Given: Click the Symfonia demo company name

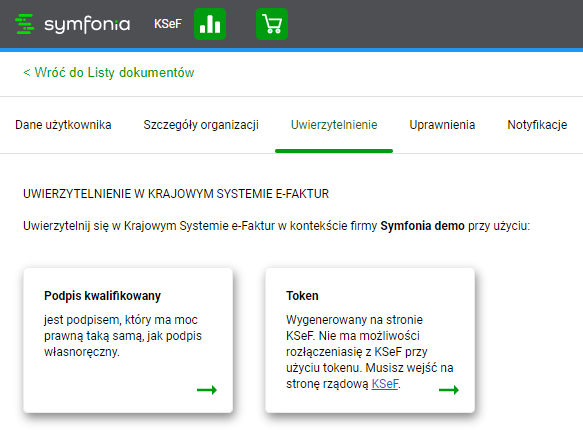Looking at the screenshot, I should click(422, 226).
